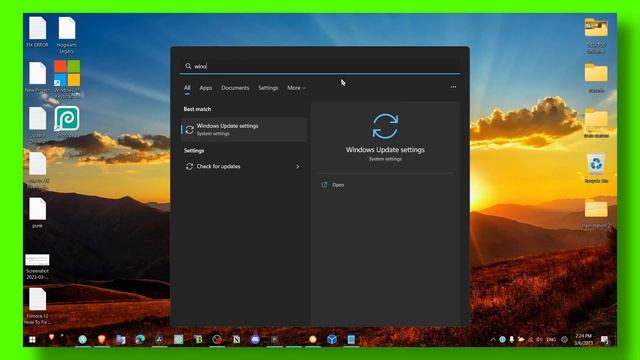Open the Windows Start button
Screen dimensions: 640x360
point(32,340)
